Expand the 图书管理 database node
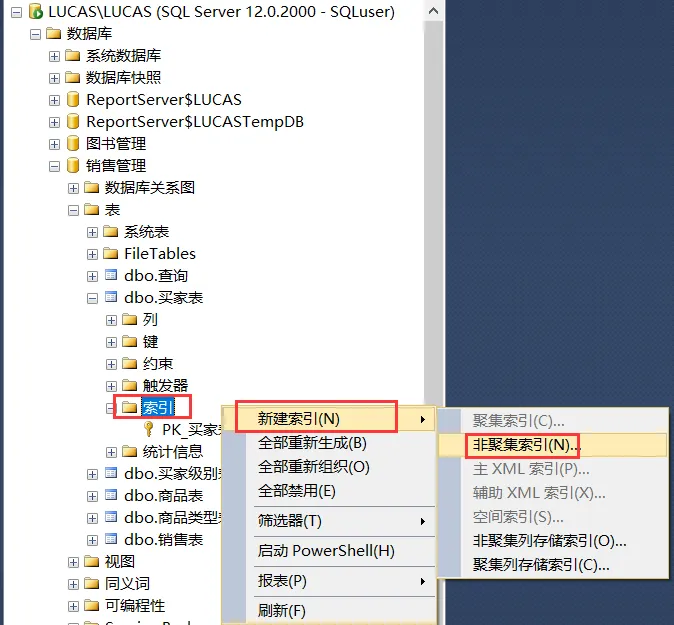Image resolution: width=674 pixels, height=625 pixels. [x=54, y=144]
